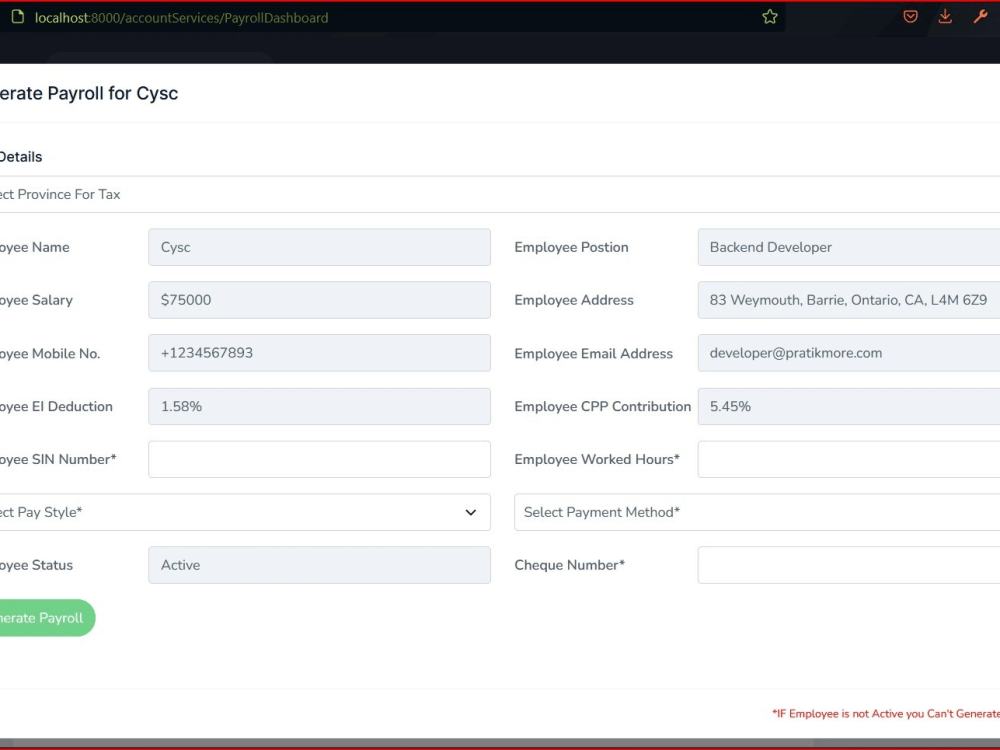The image size is (1000, 750).
Task: Click the Employee Email Address field
Action: (x=850, y=353)
